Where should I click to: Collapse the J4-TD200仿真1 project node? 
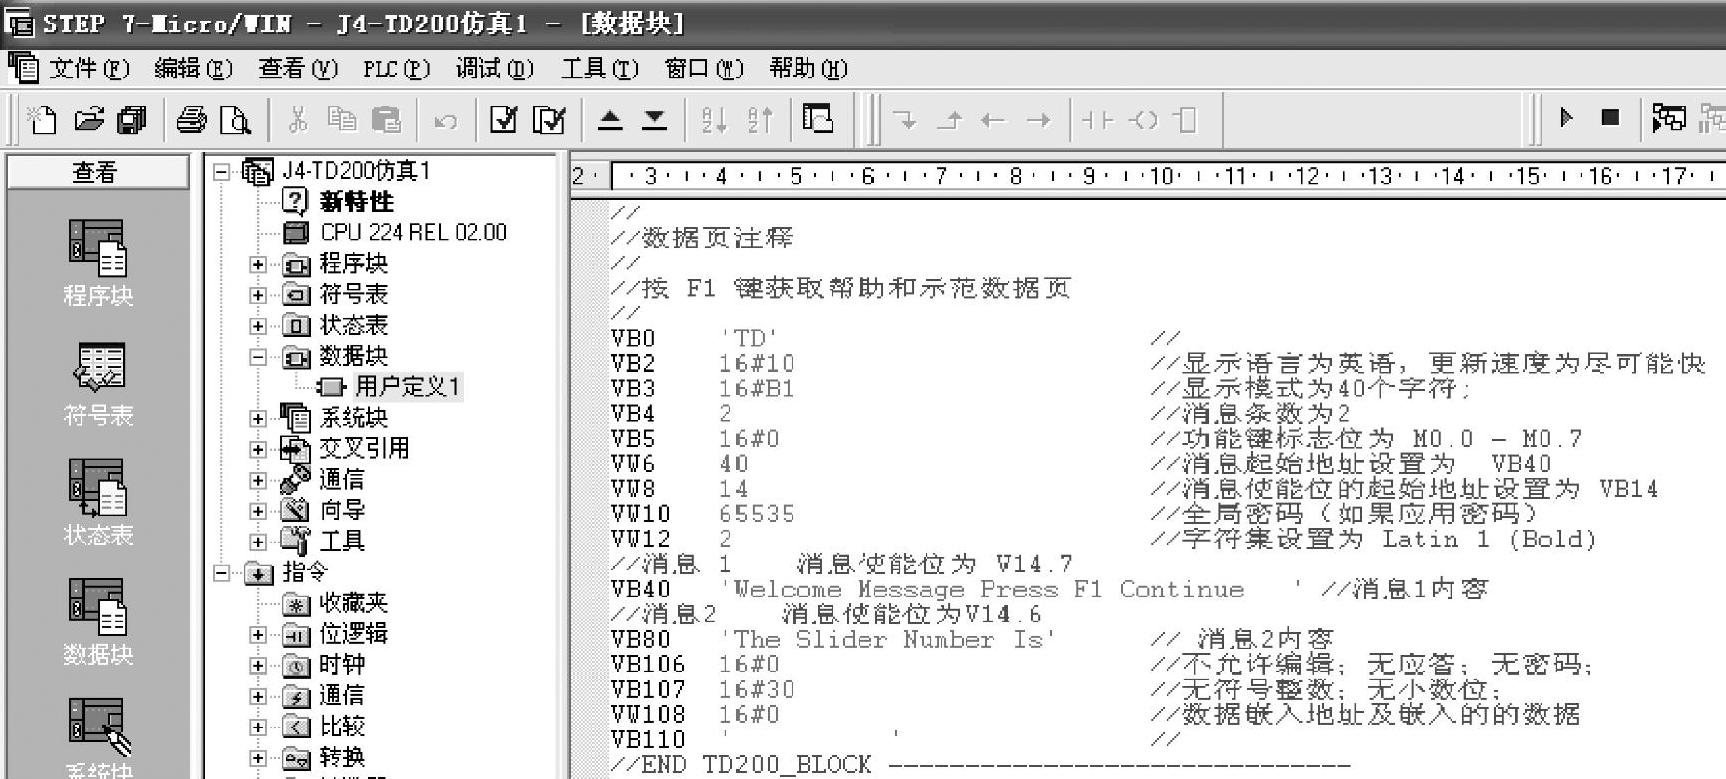click(221, 172)
